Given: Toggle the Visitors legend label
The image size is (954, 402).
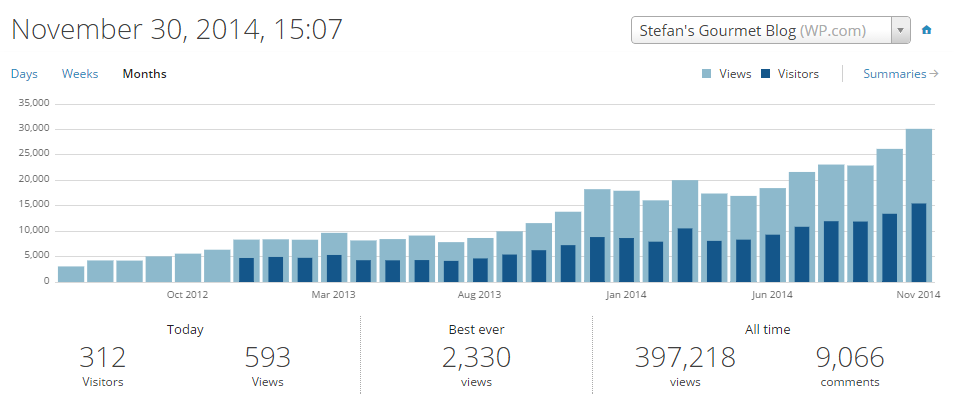Looking at the screenshot, I should (x=797, y=74).
